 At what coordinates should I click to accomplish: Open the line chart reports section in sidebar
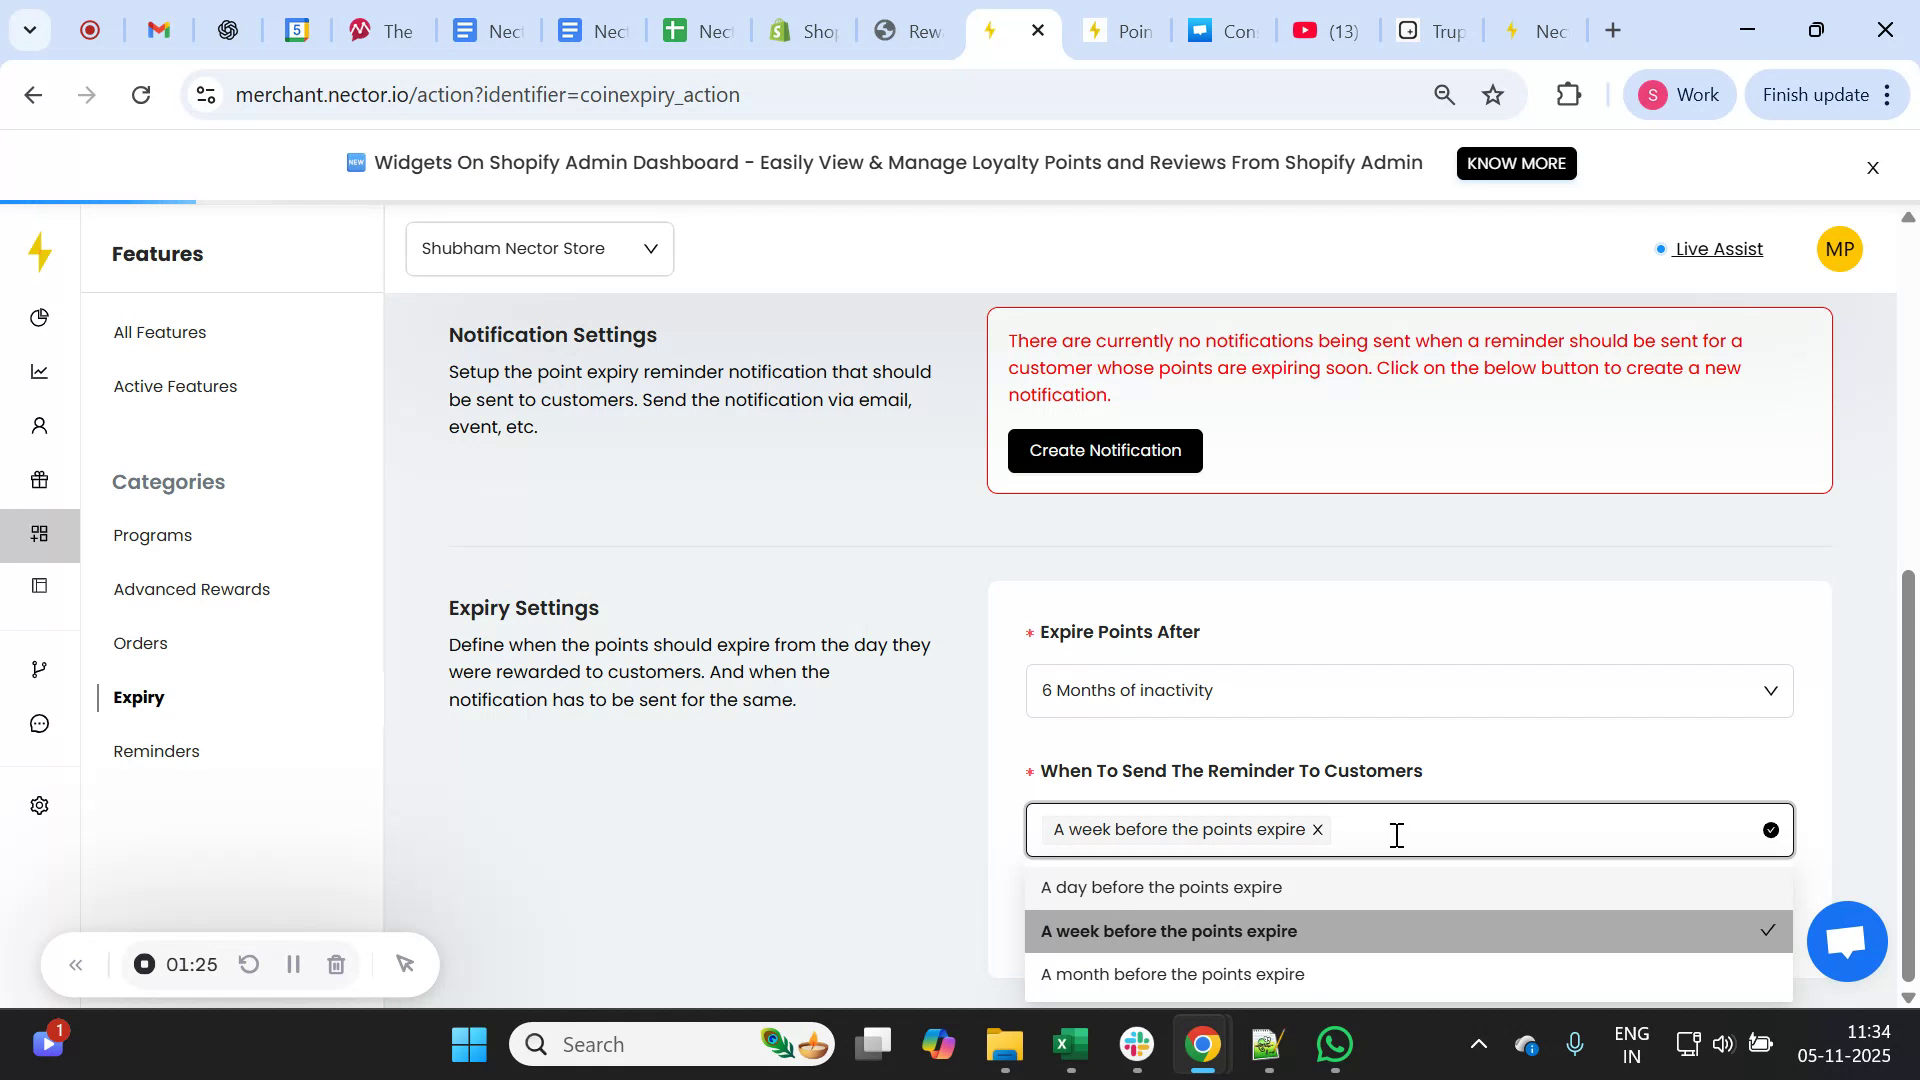click(39, 371)
